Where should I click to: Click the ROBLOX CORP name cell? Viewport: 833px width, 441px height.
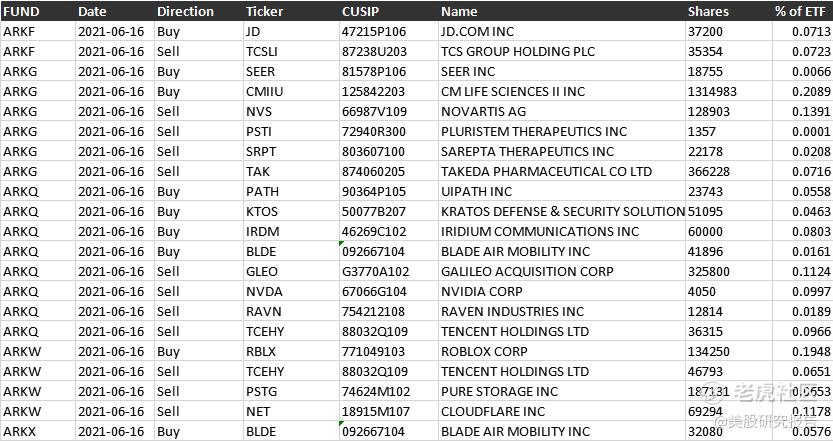coord(562,352)
